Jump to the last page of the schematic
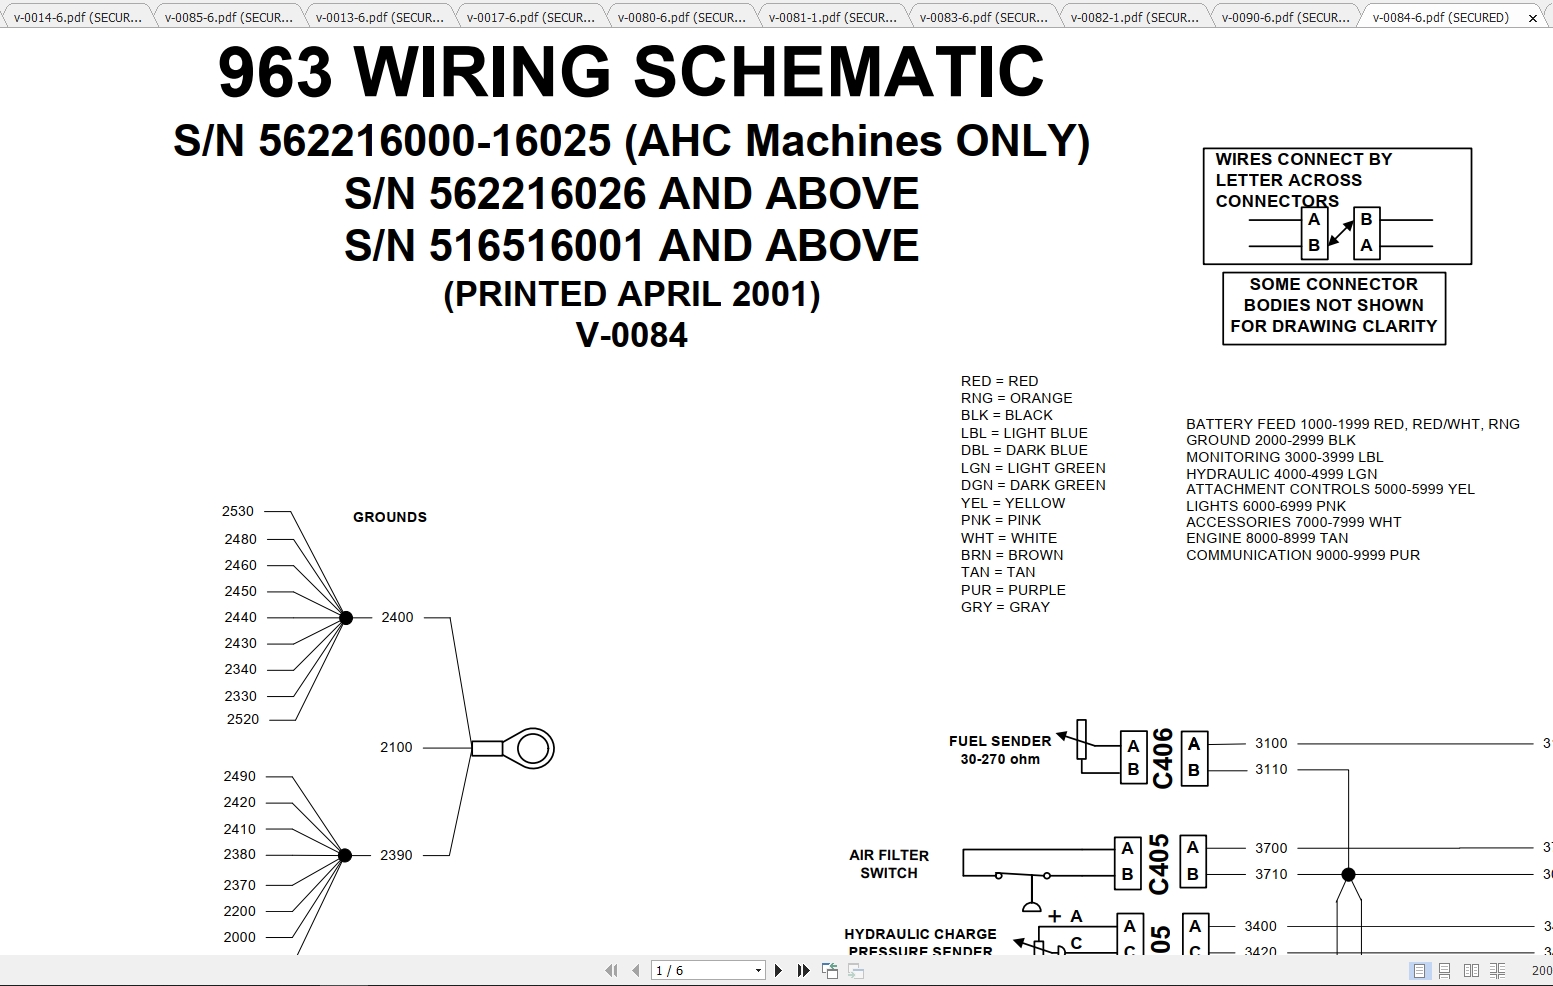Image resolution: width=1553 pixels, height=986 pixels. tap(802, 970)
